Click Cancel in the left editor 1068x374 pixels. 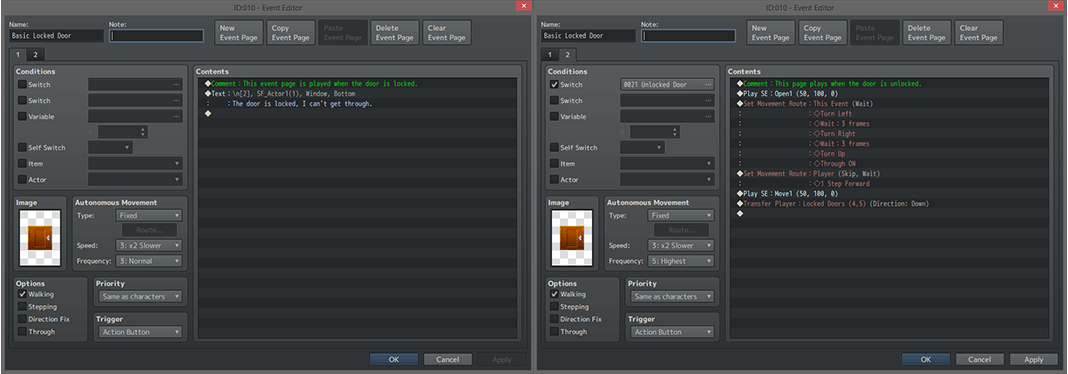[x=447, y=359]
